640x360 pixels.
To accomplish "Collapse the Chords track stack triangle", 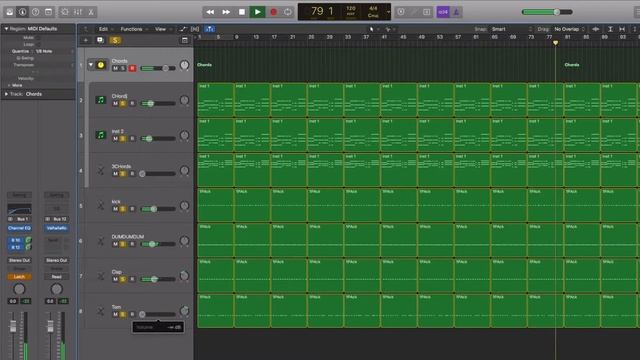I will (91, 64).
